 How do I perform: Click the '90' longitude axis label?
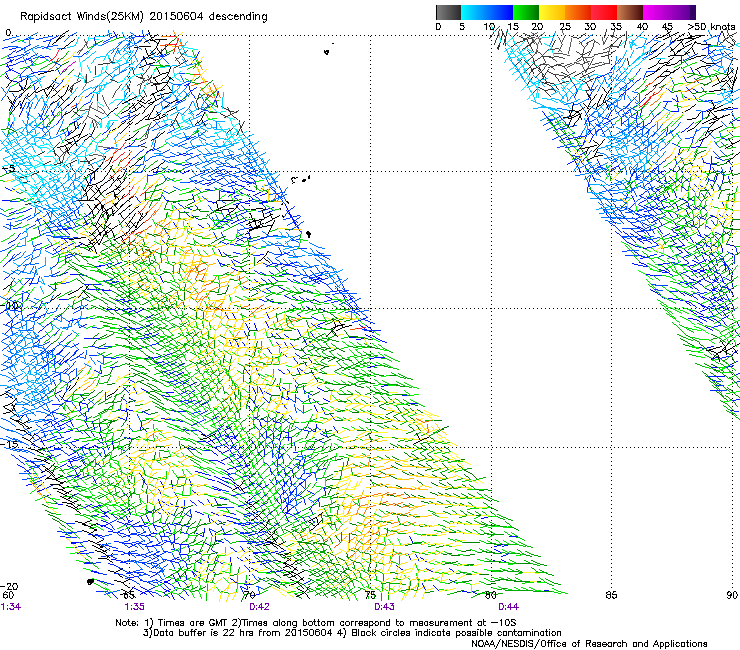(732, 595)
